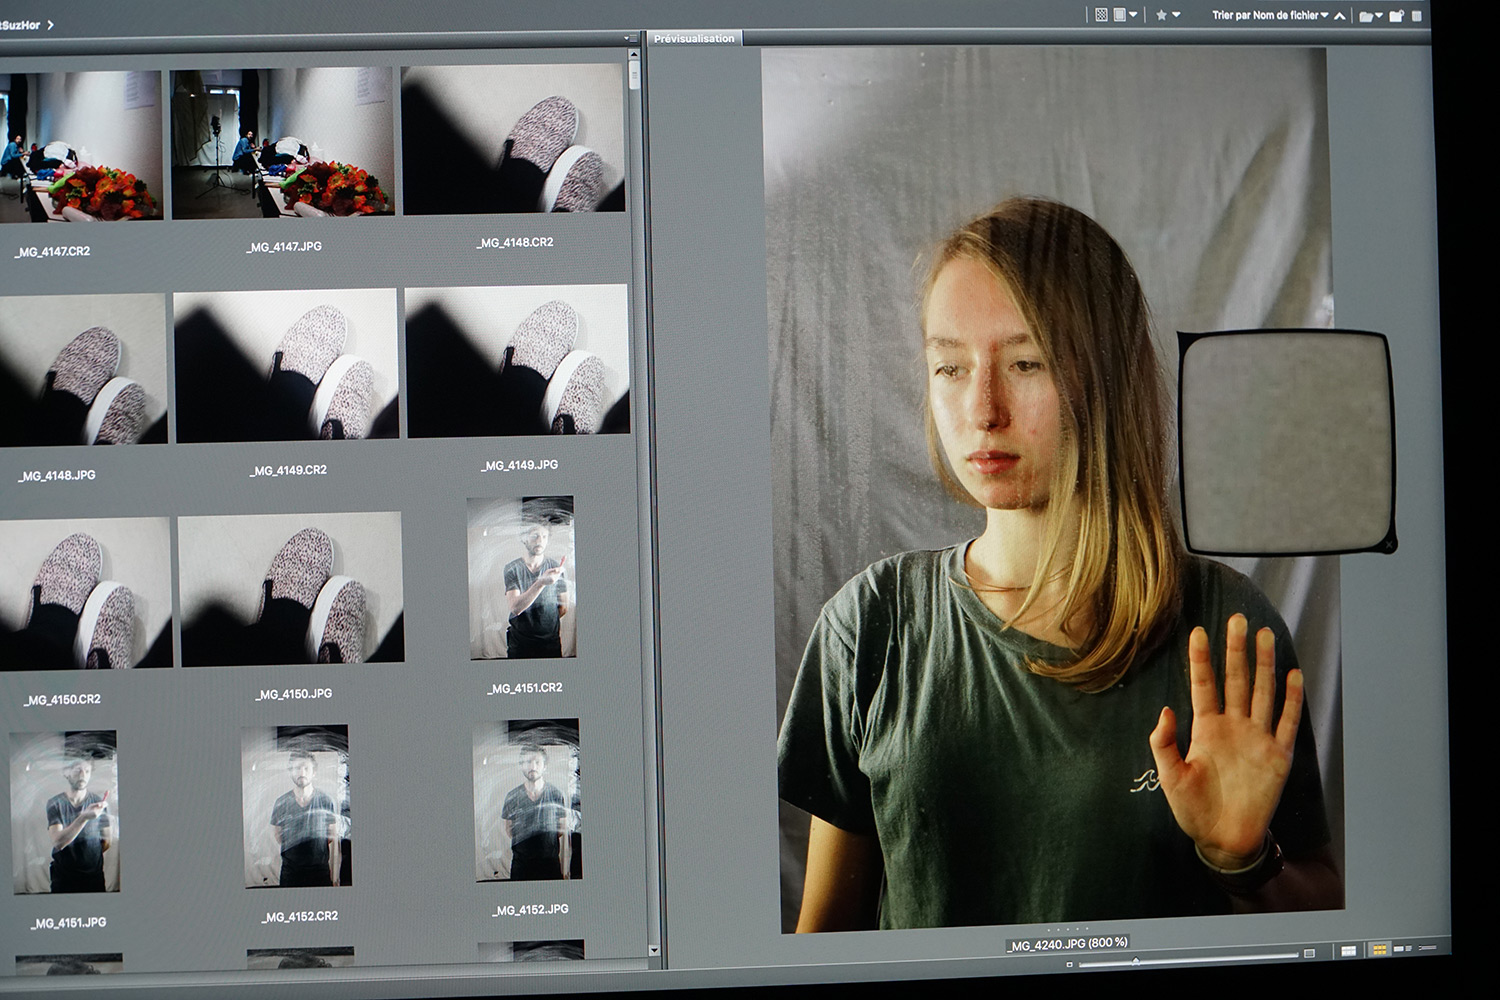Click the file name label _MG_4152.CR2
1500x1000 pixels.
[300, 916]
